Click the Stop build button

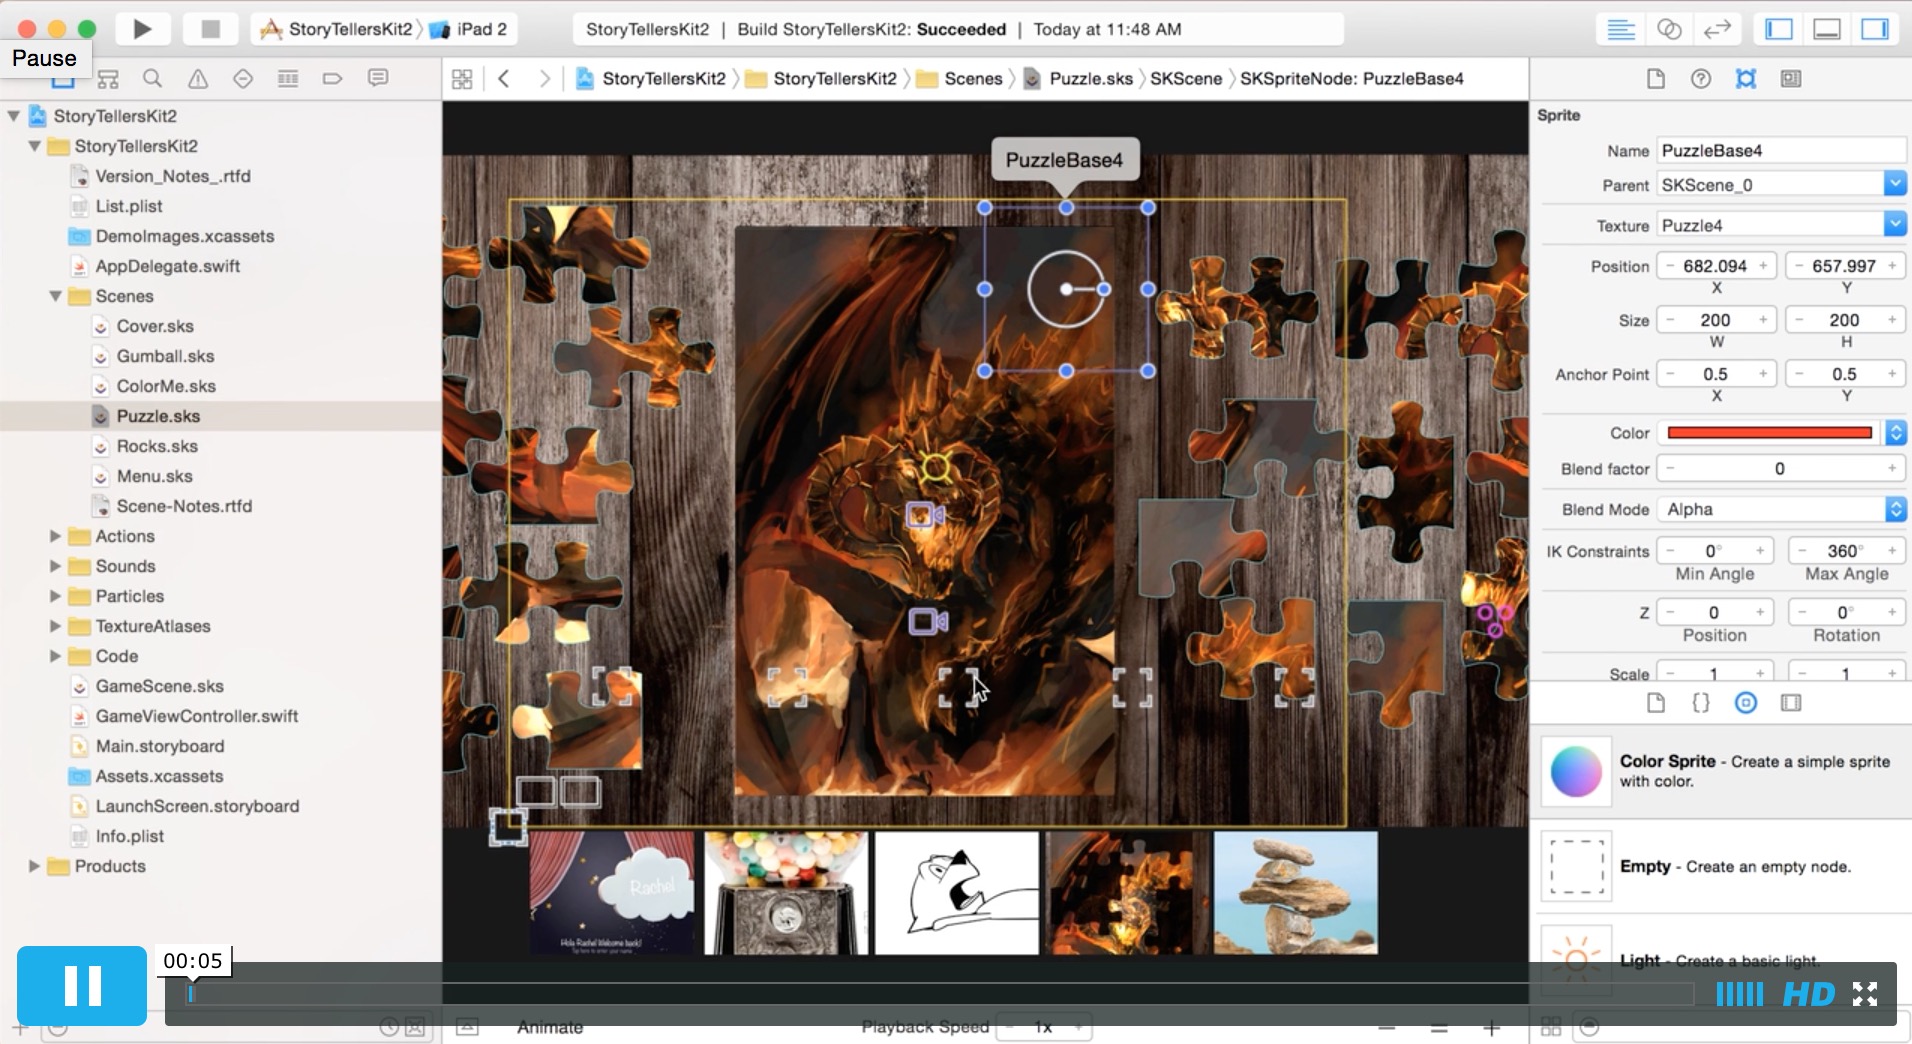coord(210,29)
